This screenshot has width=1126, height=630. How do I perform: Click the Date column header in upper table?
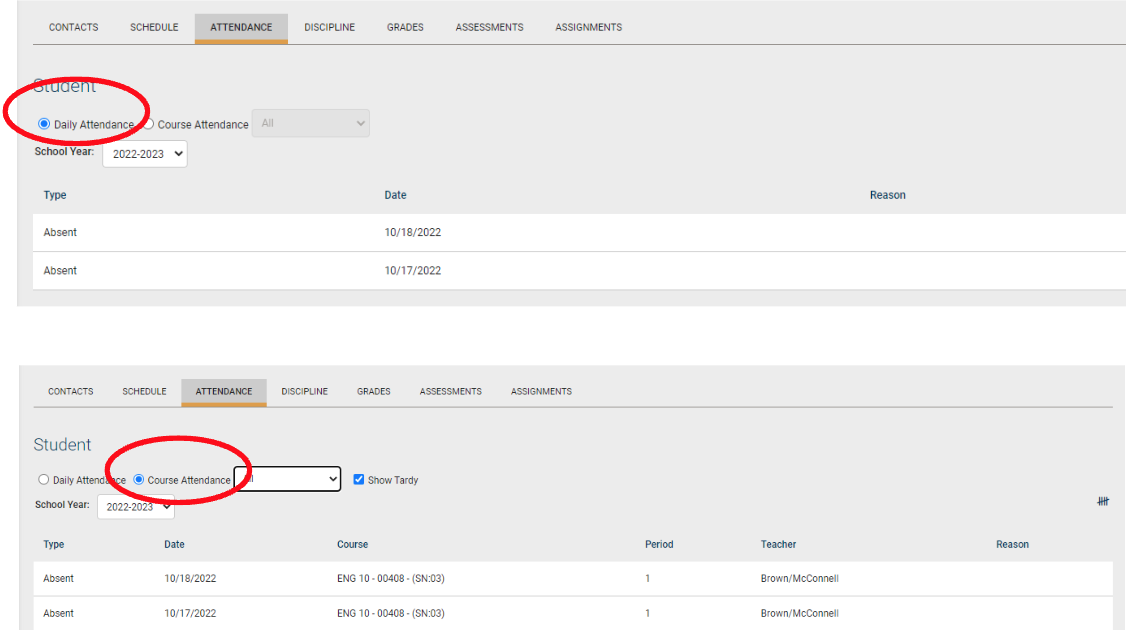tap(395, 195)
